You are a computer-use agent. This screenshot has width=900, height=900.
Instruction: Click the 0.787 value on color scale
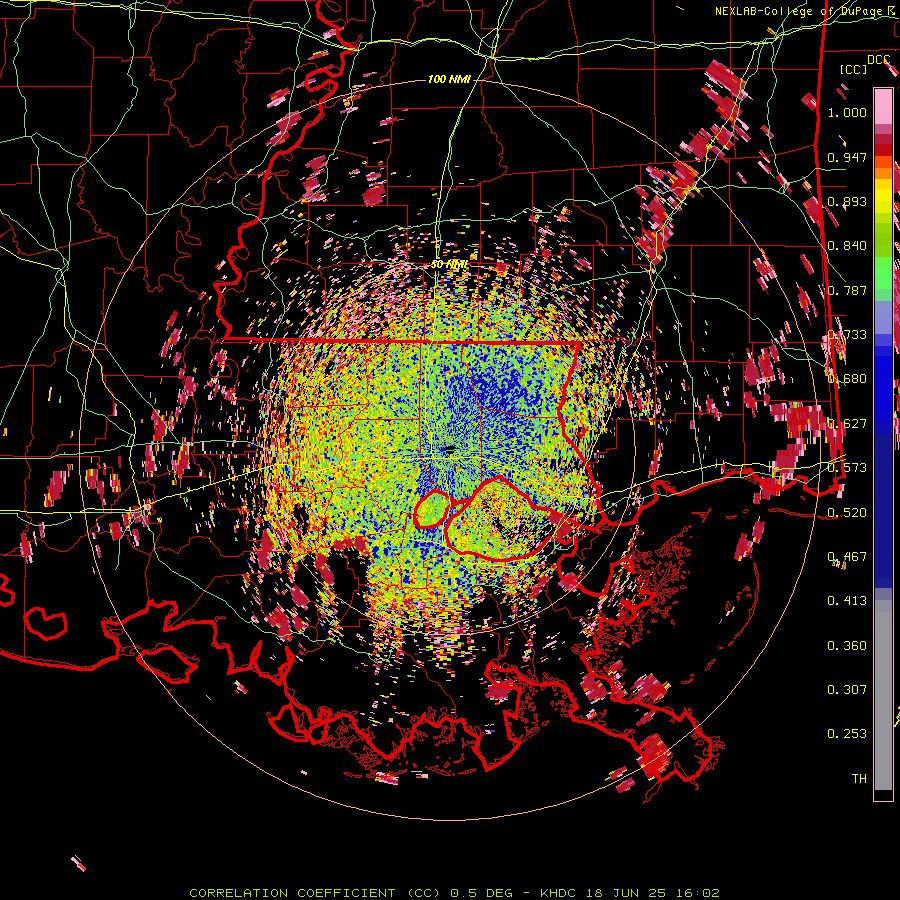point(847,290)
